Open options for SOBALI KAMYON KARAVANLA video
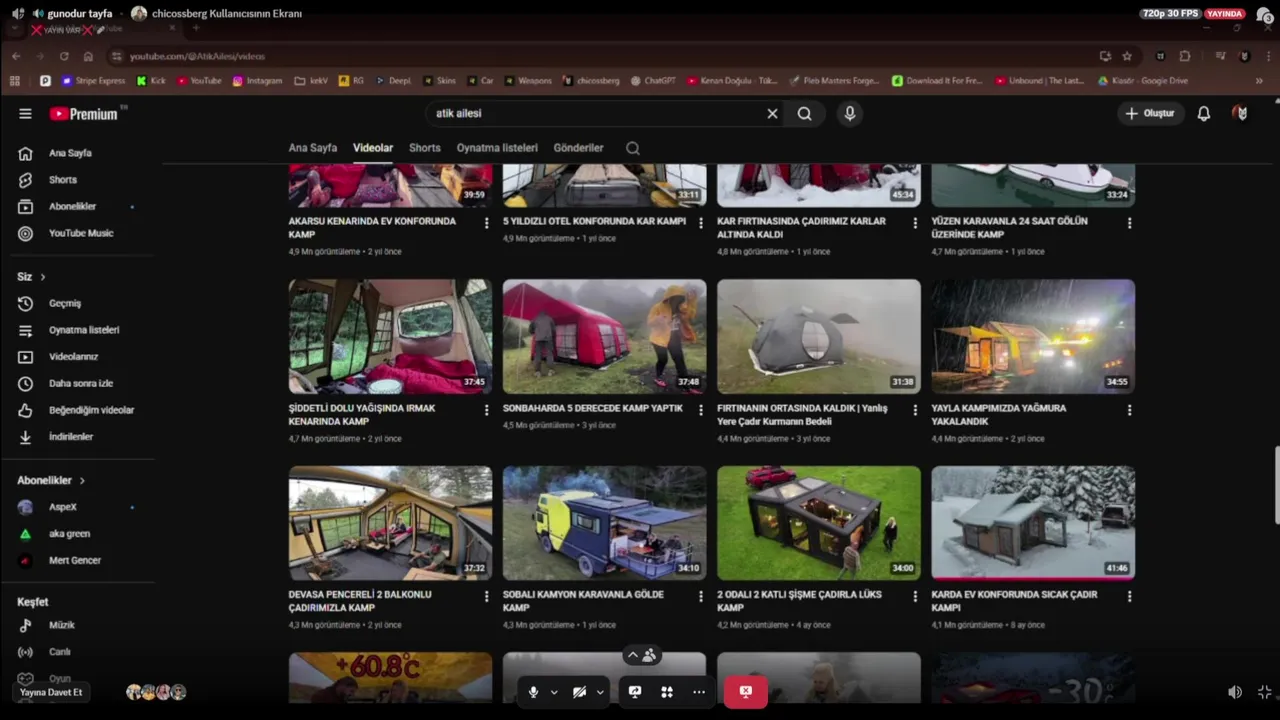Viewport: 1280px width, 720px height. coord(701,596)
